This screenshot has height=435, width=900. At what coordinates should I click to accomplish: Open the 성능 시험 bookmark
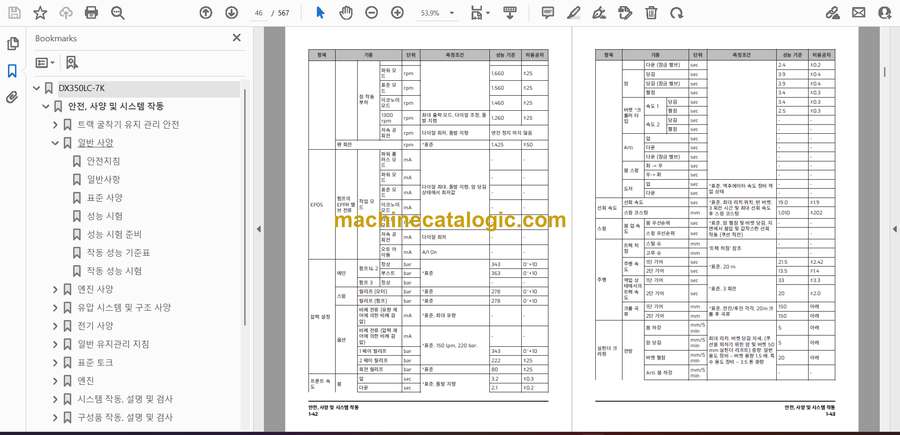[104, 216]
